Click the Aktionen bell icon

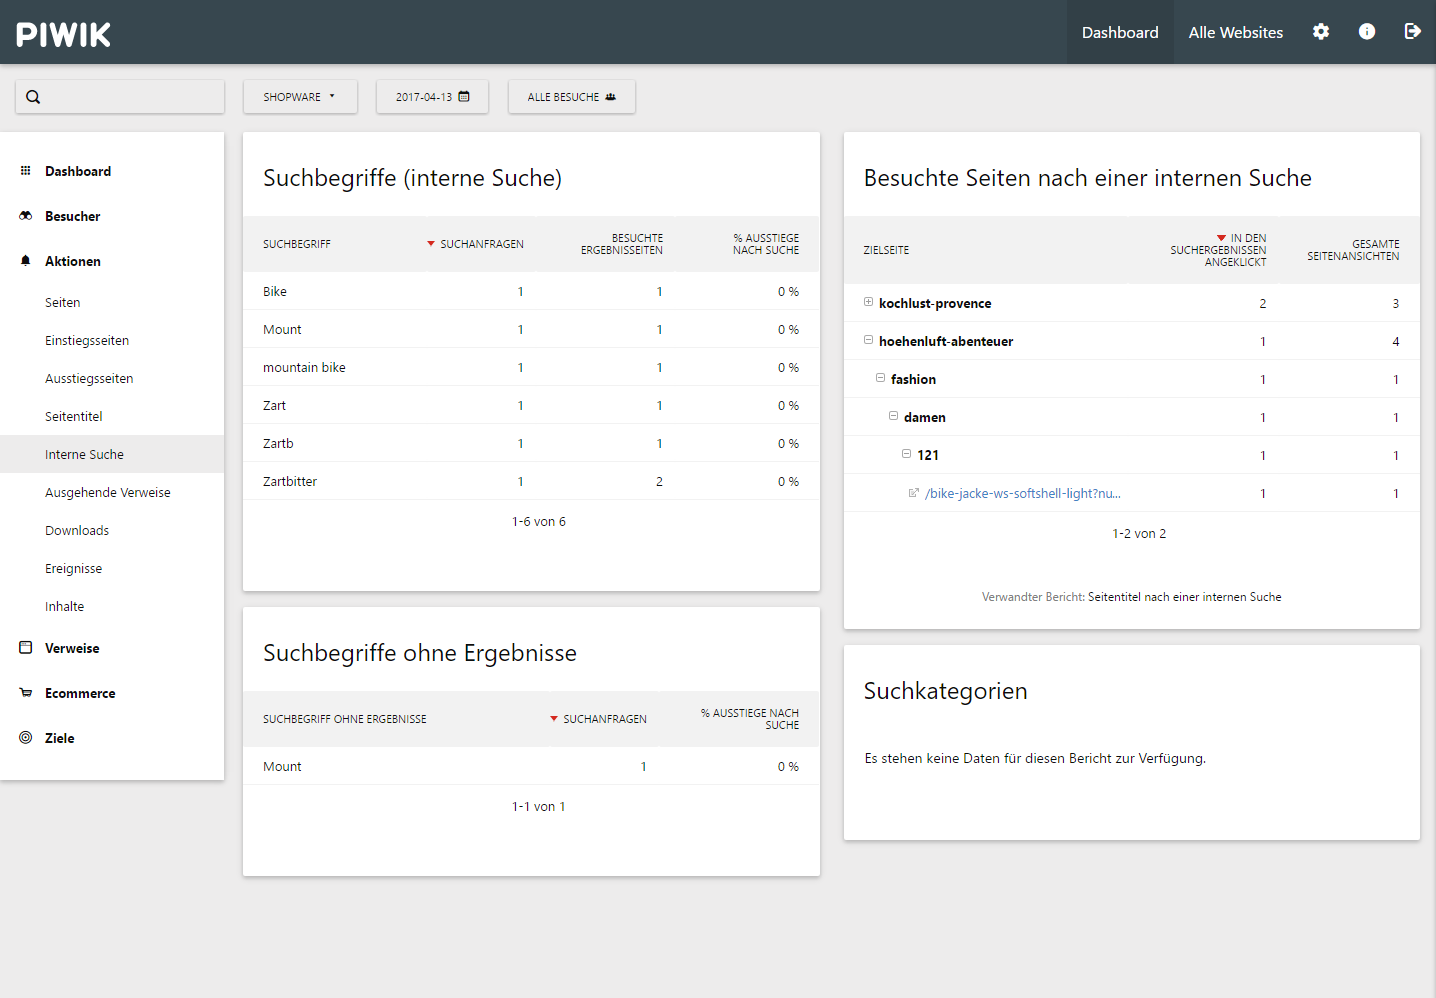(26, 261)
